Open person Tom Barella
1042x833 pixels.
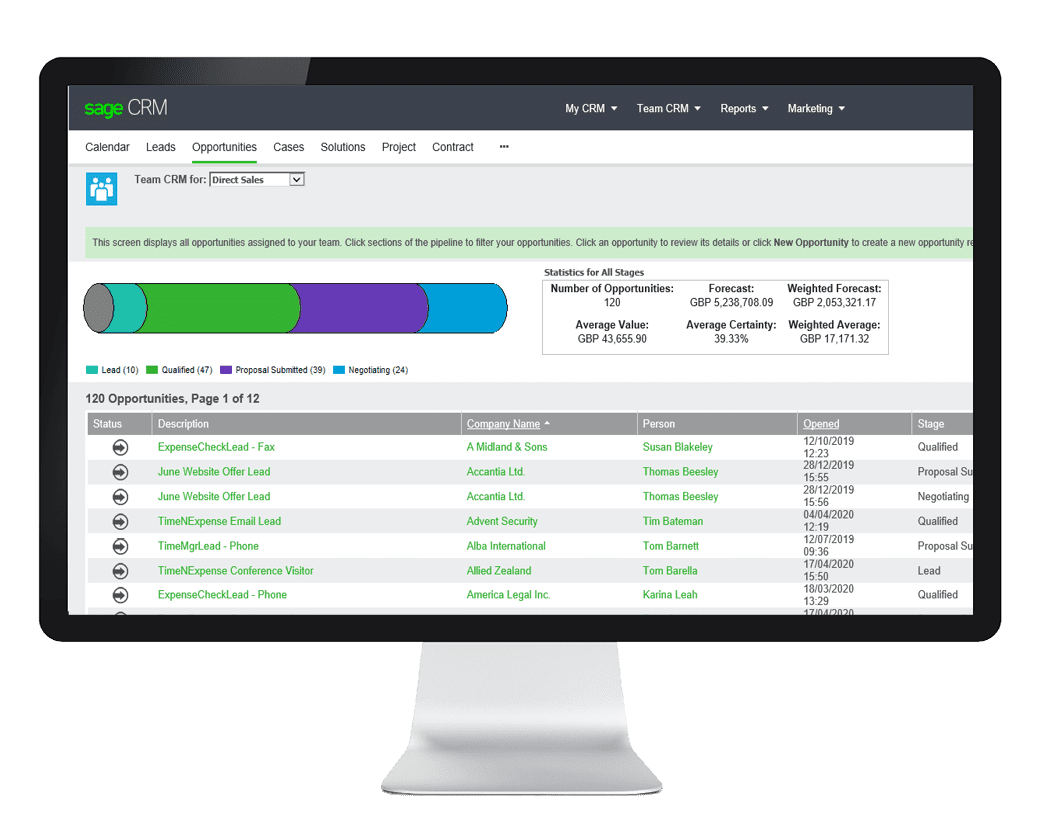click(670, 570)
